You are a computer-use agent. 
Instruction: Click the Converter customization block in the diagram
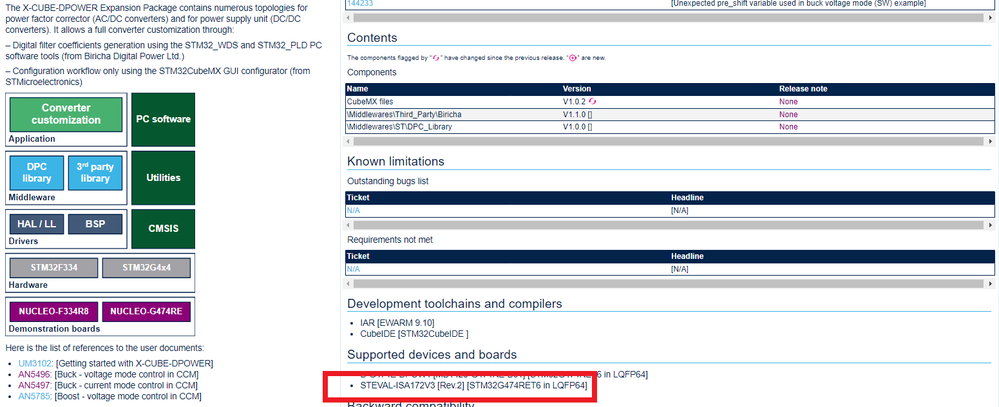click(66, 114)
